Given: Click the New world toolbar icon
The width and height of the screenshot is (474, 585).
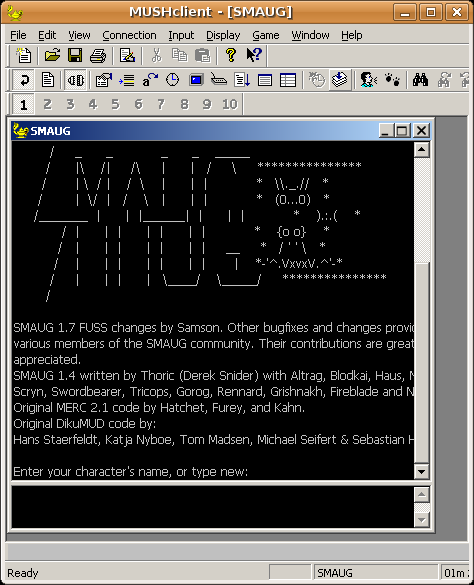Looking at the screenshot, I should click(x=24, y=56).
